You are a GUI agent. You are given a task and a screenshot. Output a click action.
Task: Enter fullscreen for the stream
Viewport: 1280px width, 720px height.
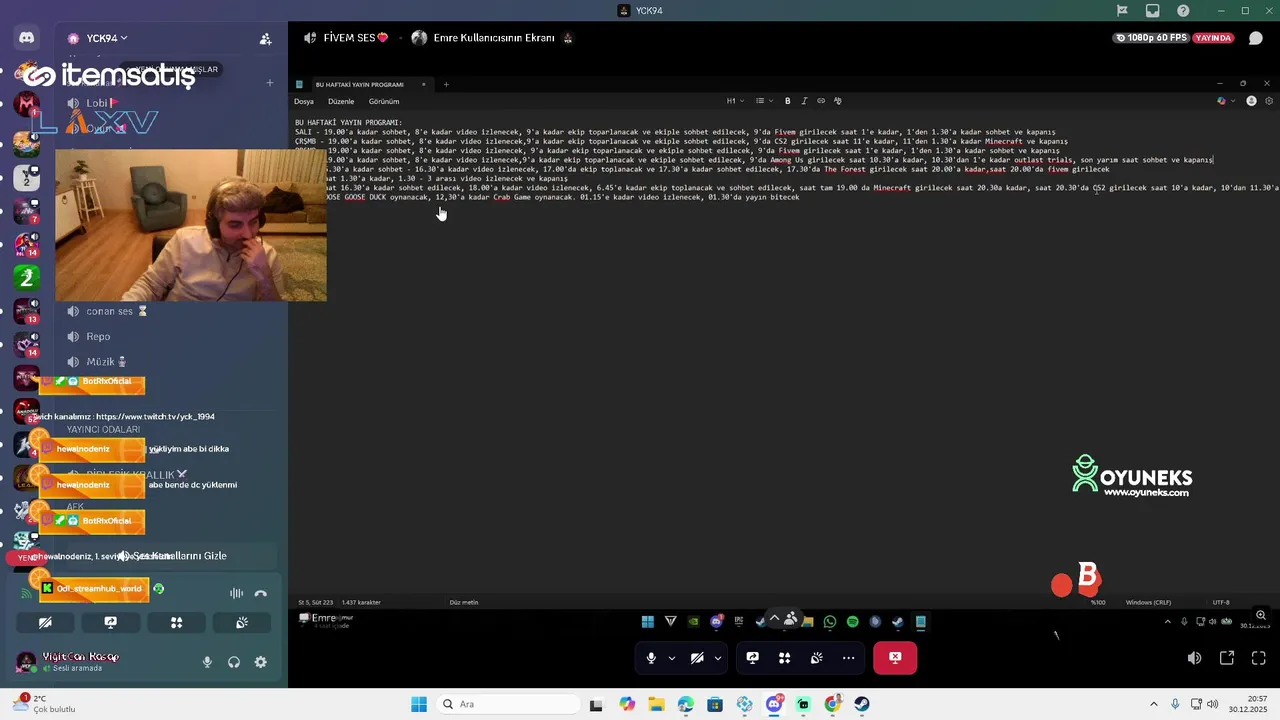click(x=1259, y=658)
